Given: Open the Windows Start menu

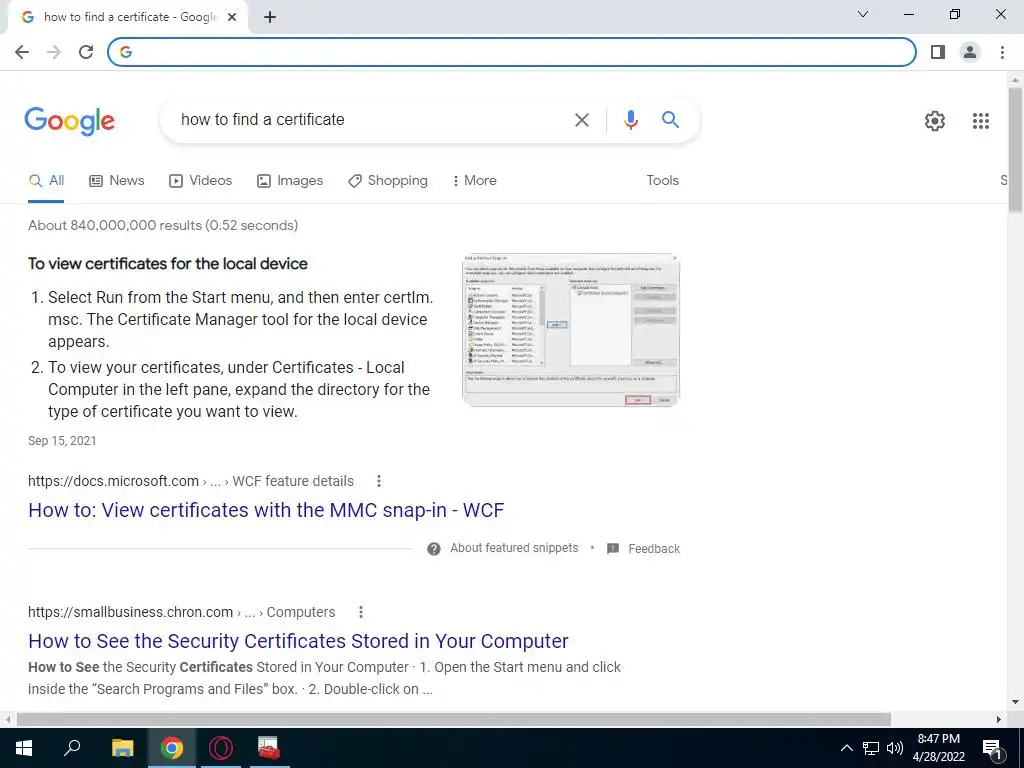Looking at the screenshot, I should click(x=24, y=748).
